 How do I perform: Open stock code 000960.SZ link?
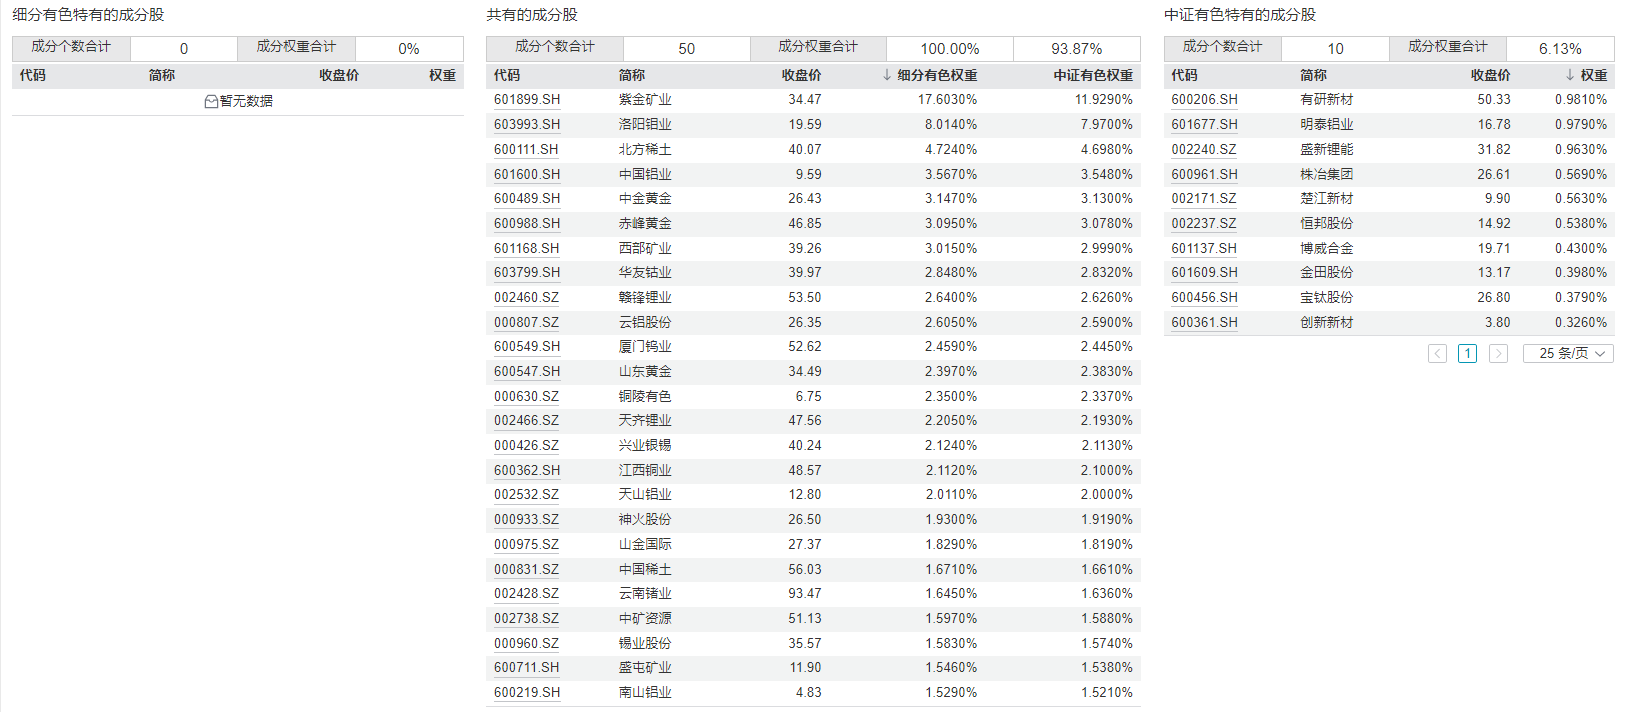pos(527,643)
